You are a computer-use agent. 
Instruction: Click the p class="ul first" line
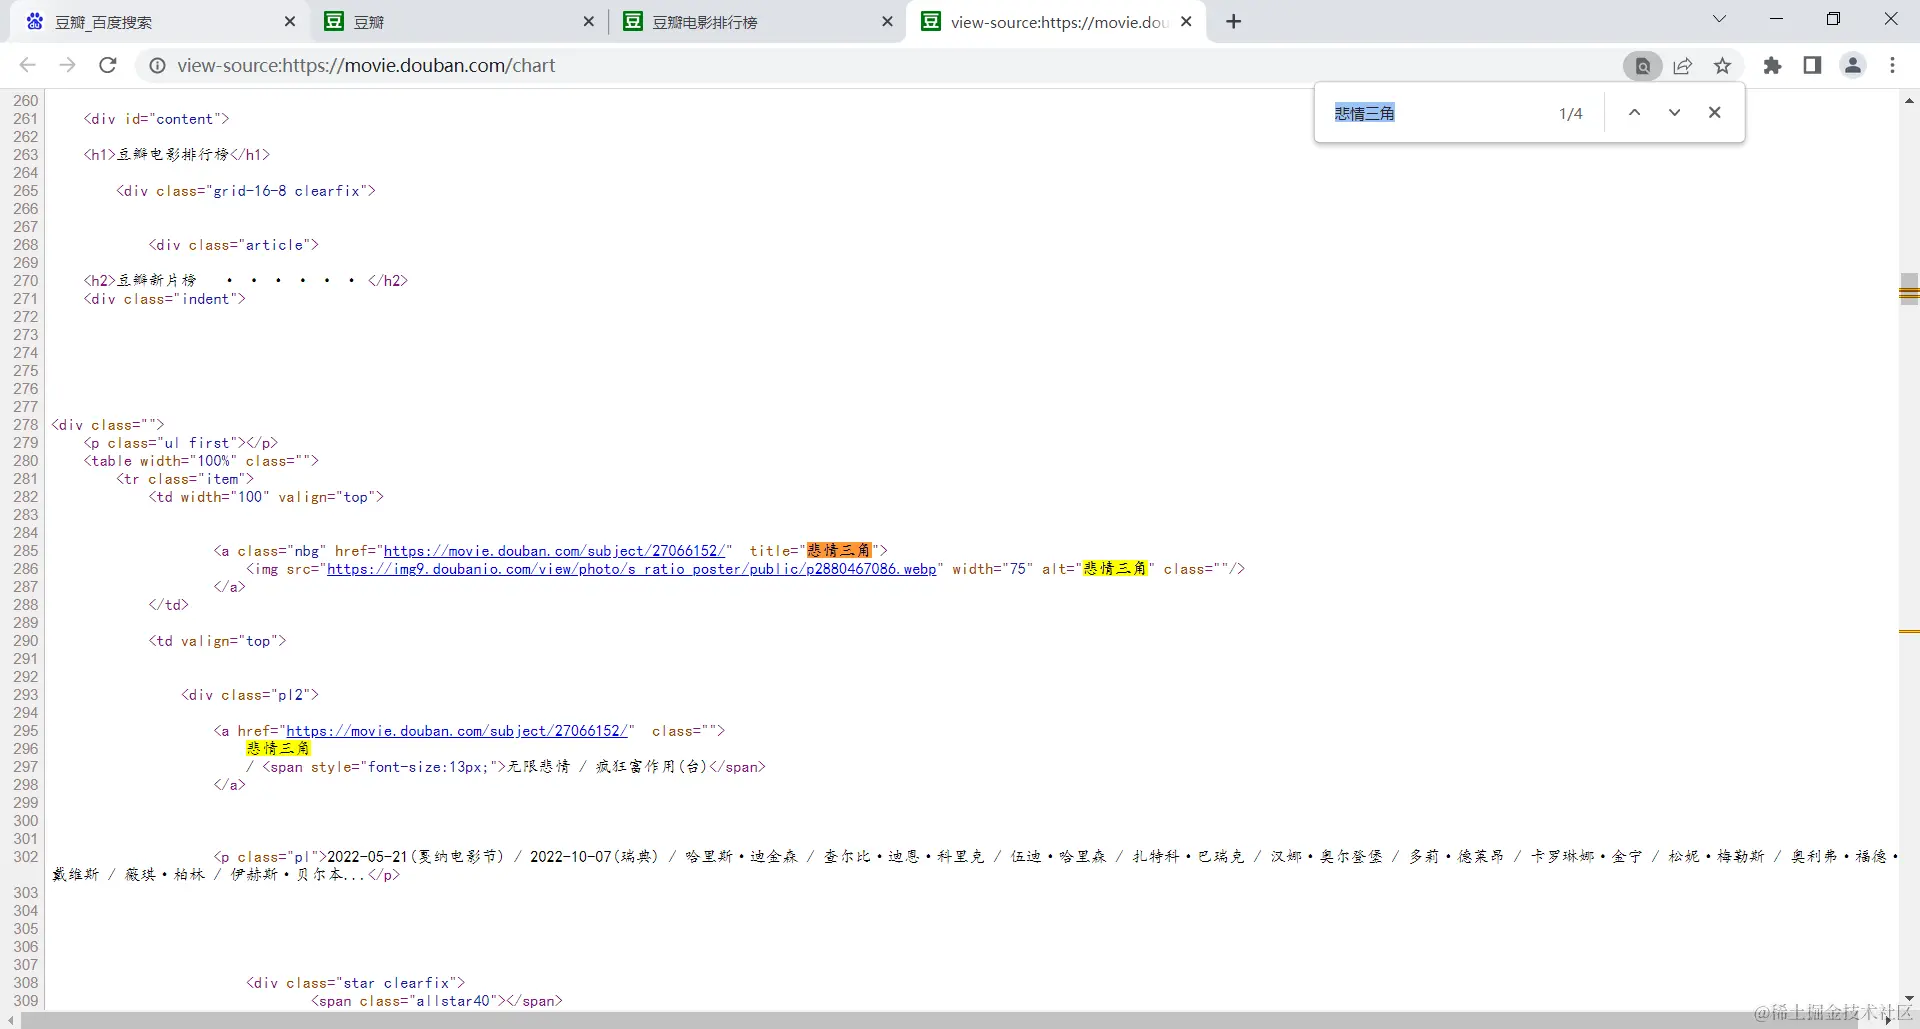pos(181,443)
